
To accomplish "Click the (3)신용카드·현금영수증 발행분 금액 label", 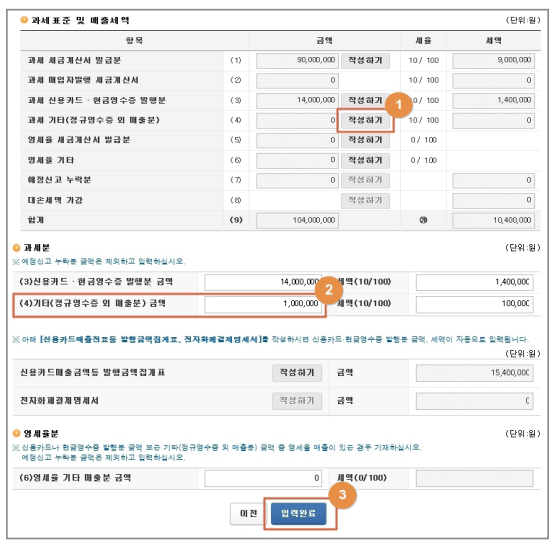I will tap(96, 282).
